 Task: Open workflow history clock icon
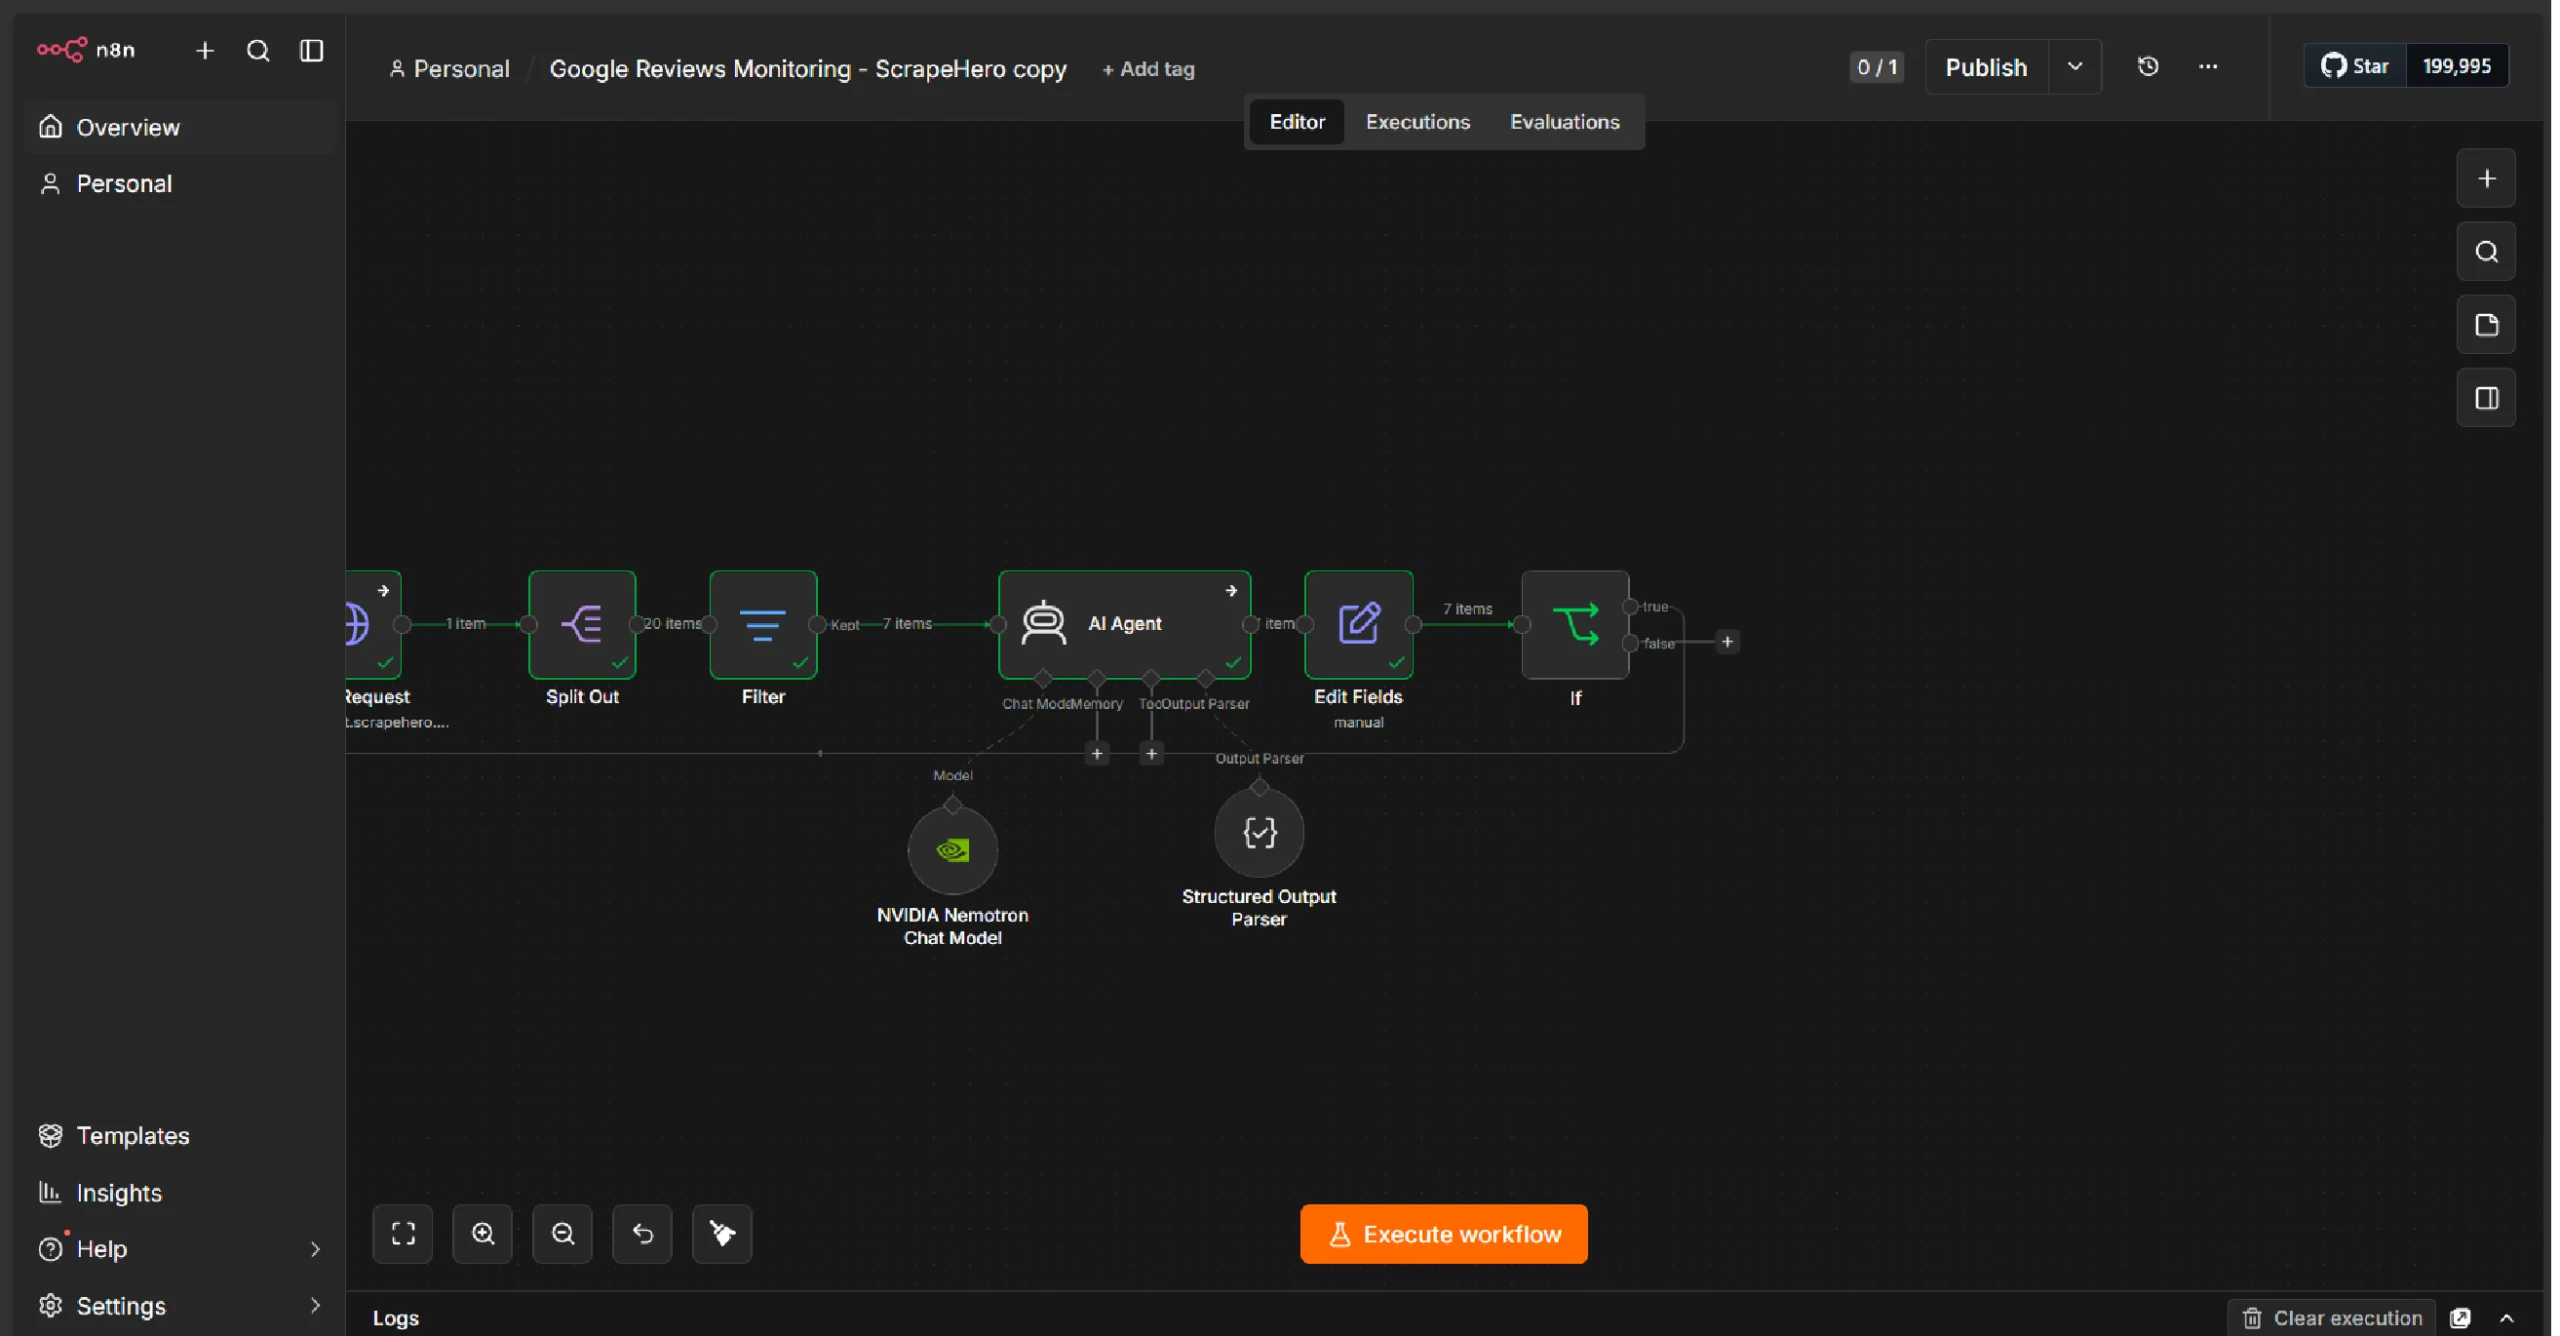(2148, 67)
